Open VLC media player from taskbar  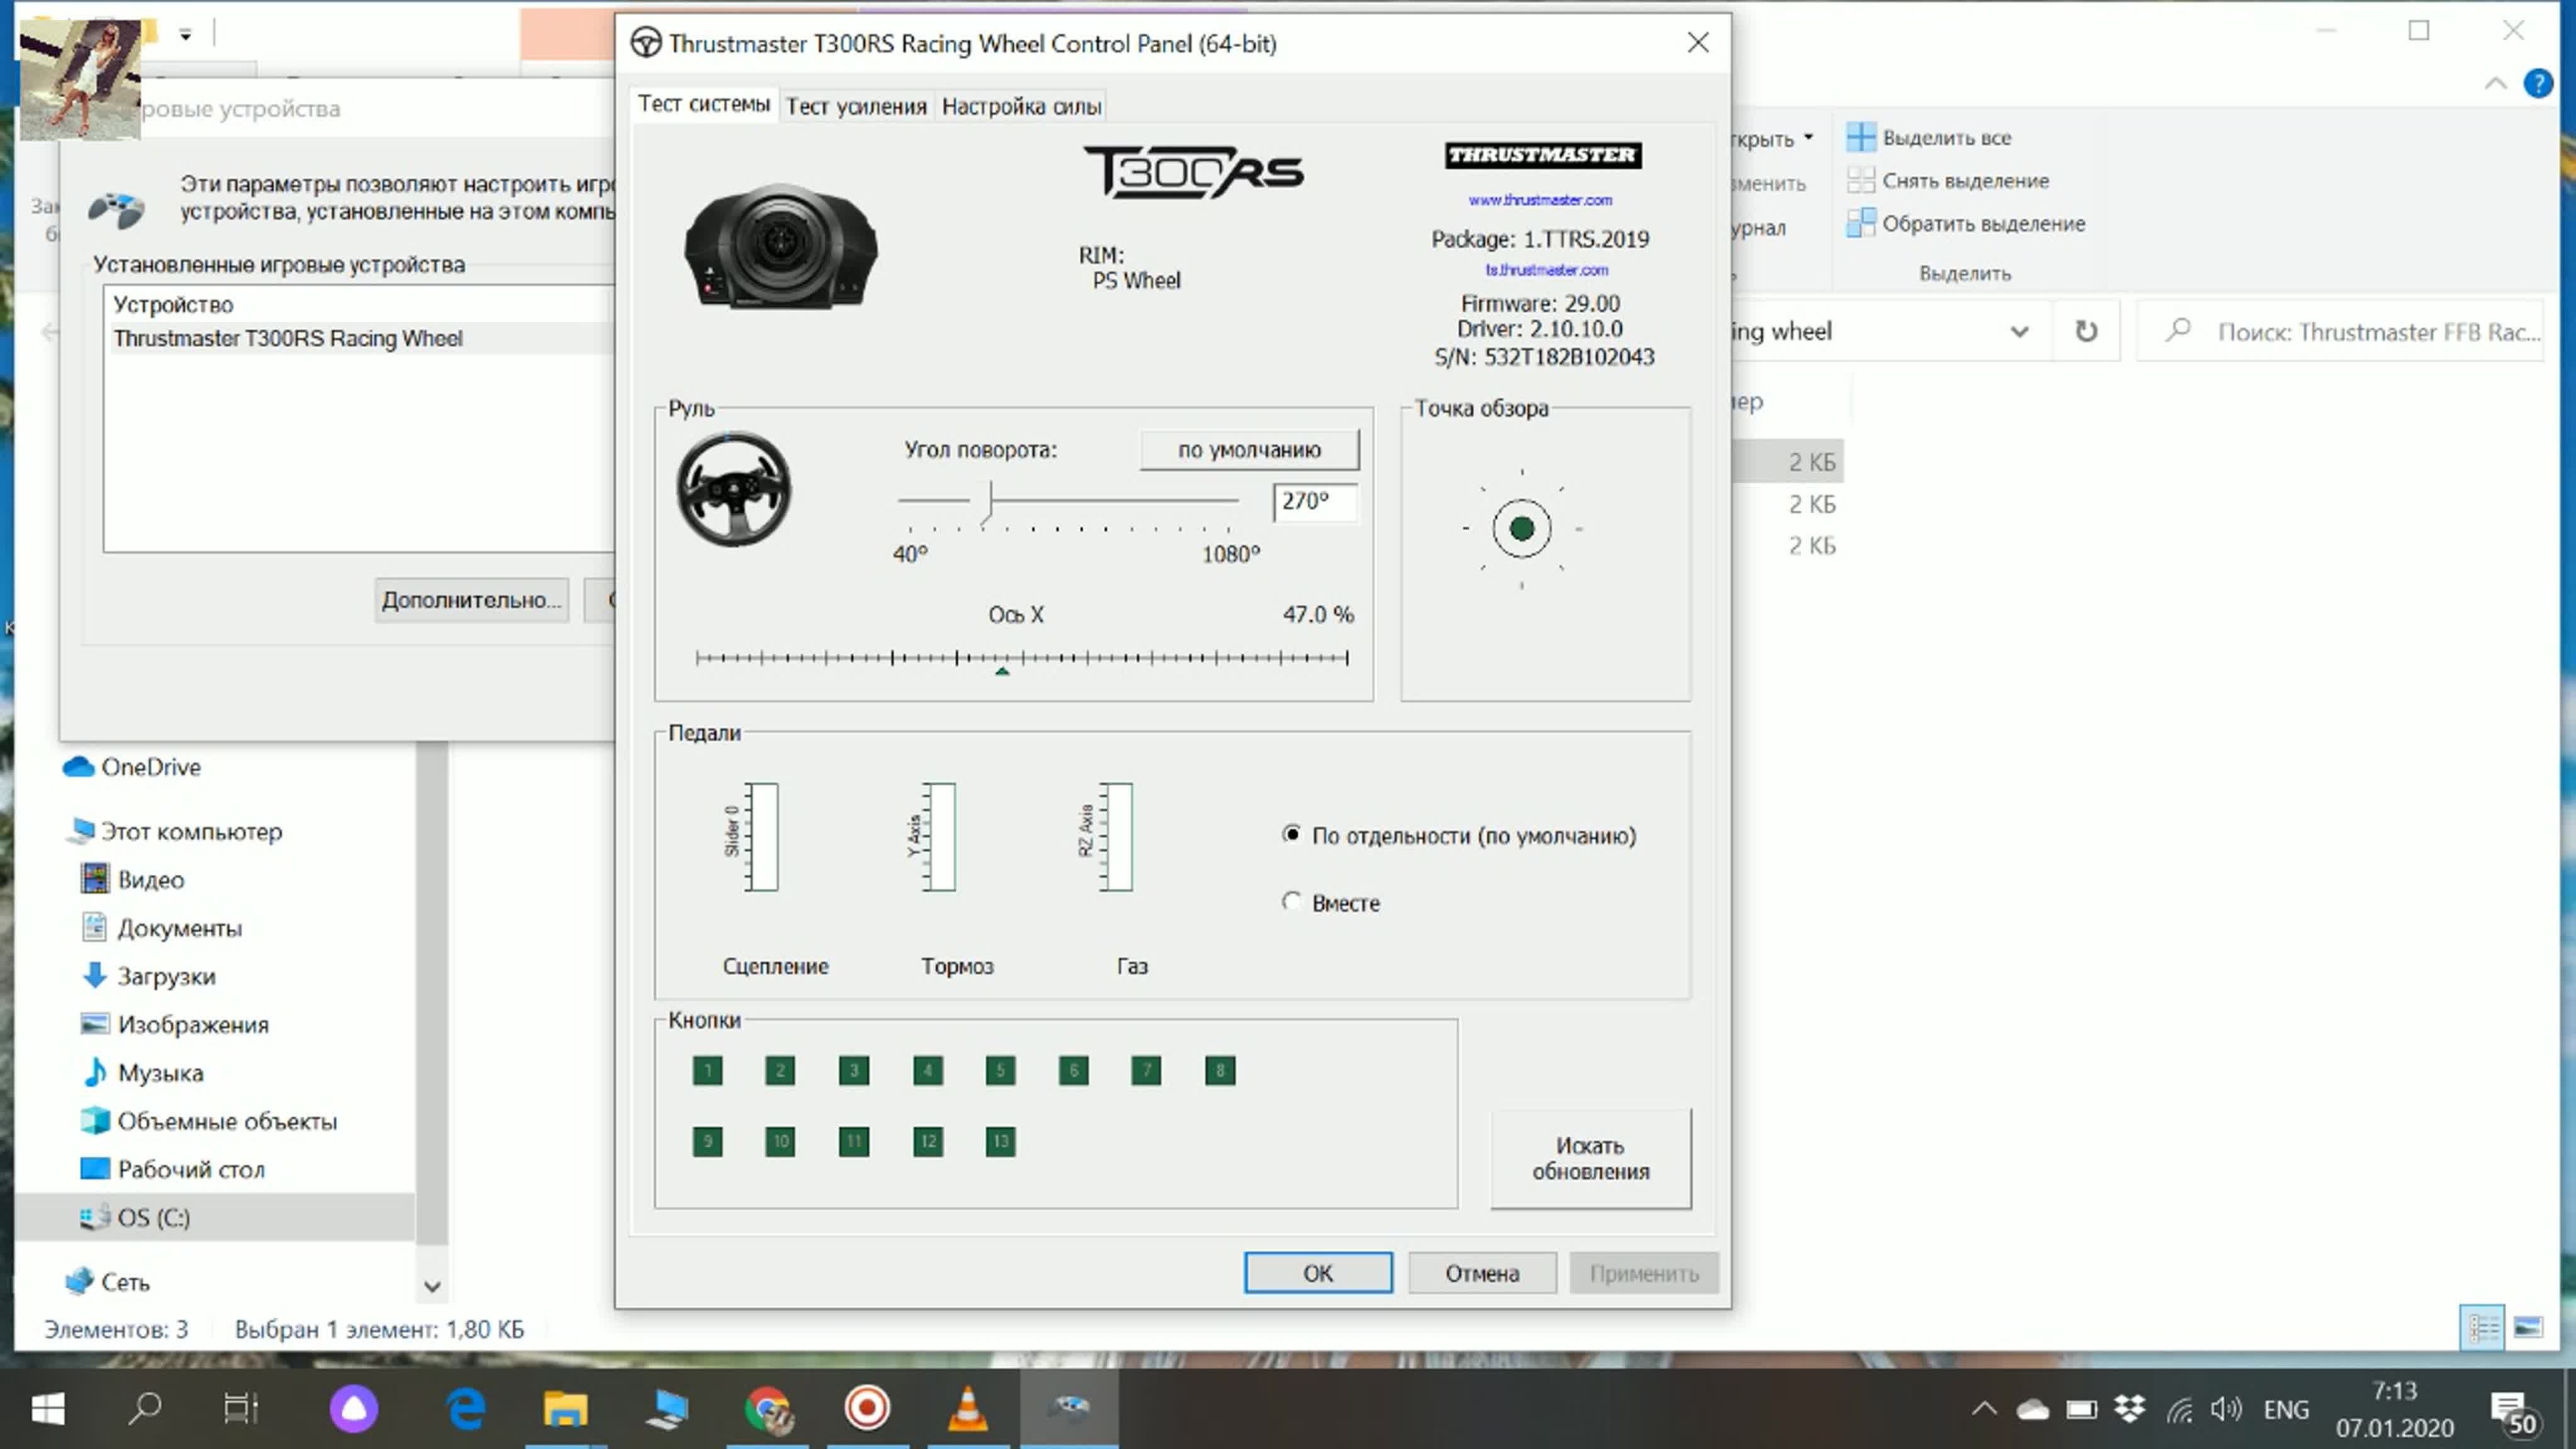click(x=967, y=1409)
